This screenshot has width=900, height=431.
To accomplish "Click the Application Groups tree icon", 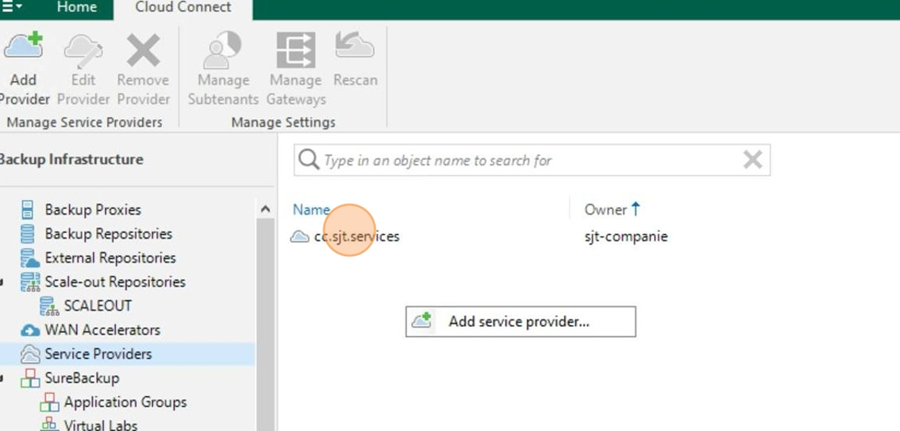I will [49, 402].
